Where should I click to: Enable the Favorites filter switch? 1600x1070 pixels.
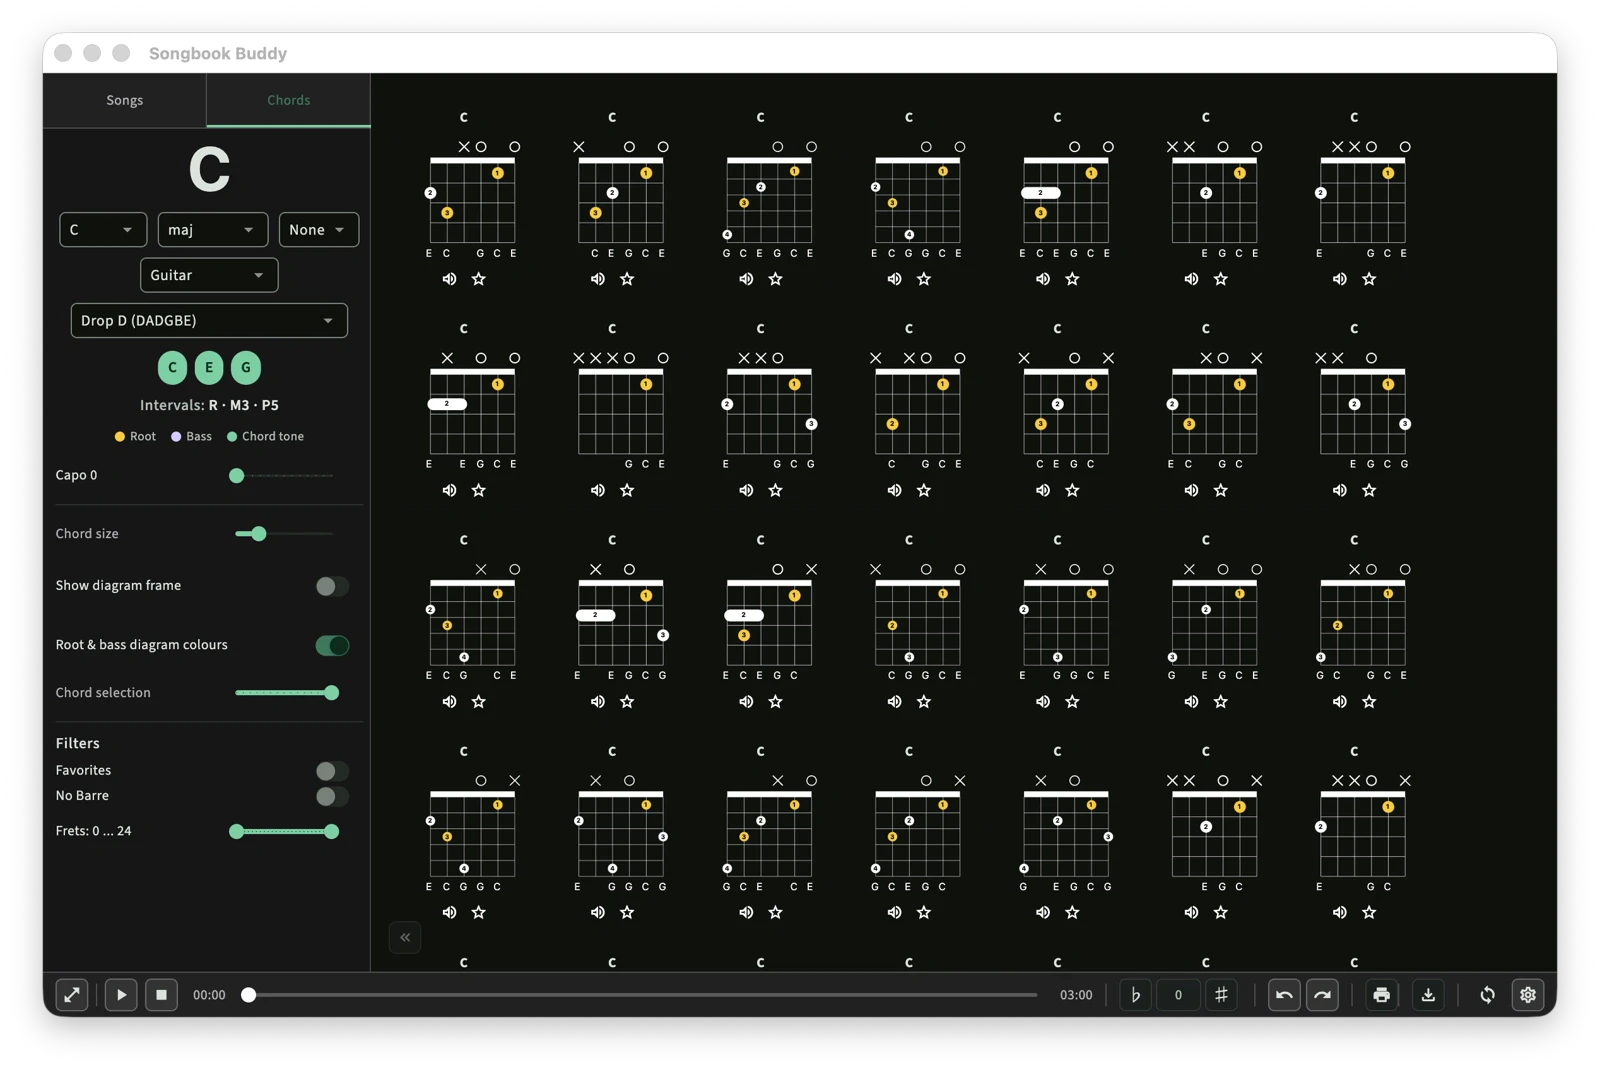click(x=332, y=771)
